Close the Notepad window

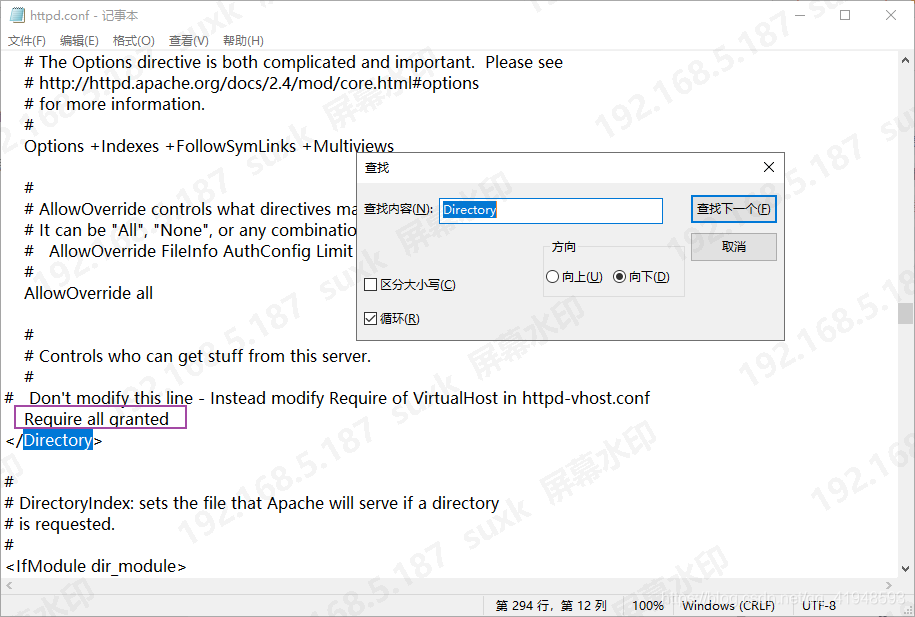tap(890, 15)
